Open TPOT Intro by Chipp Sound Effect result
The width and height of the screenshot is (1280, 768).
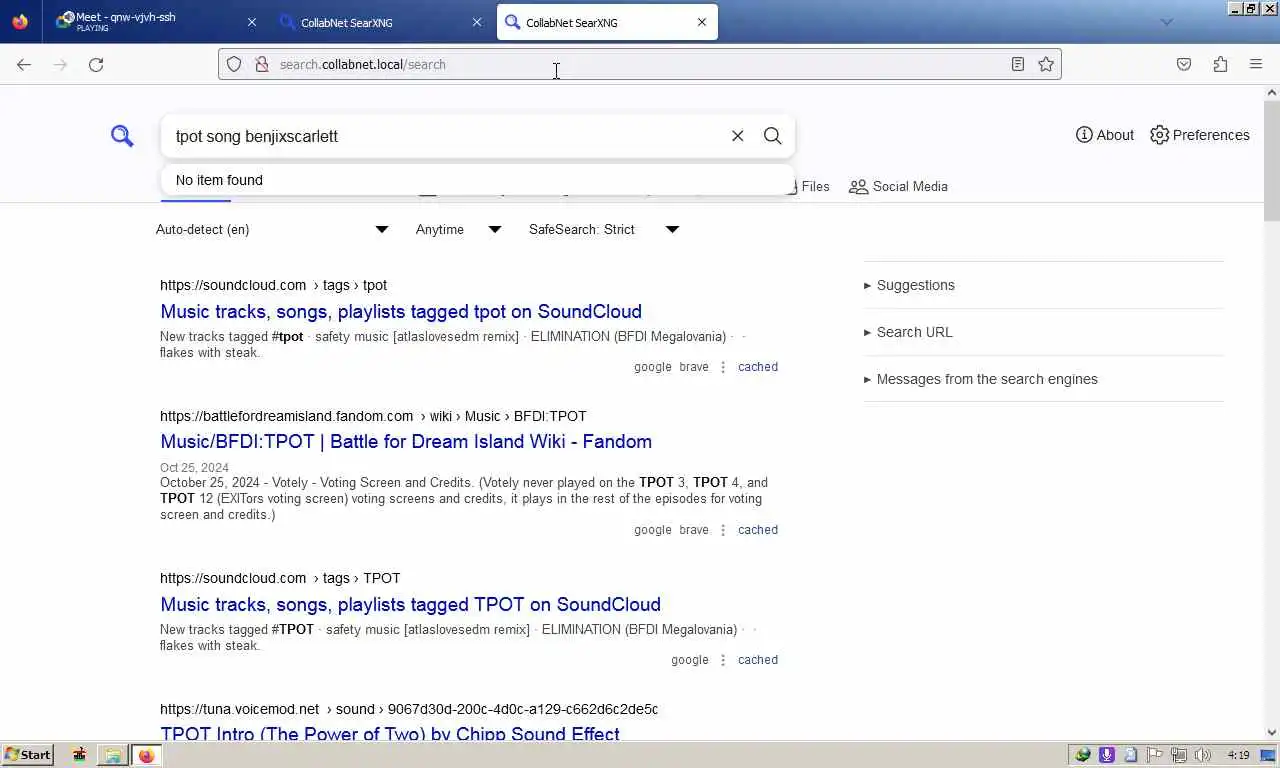tap(390, 733)
